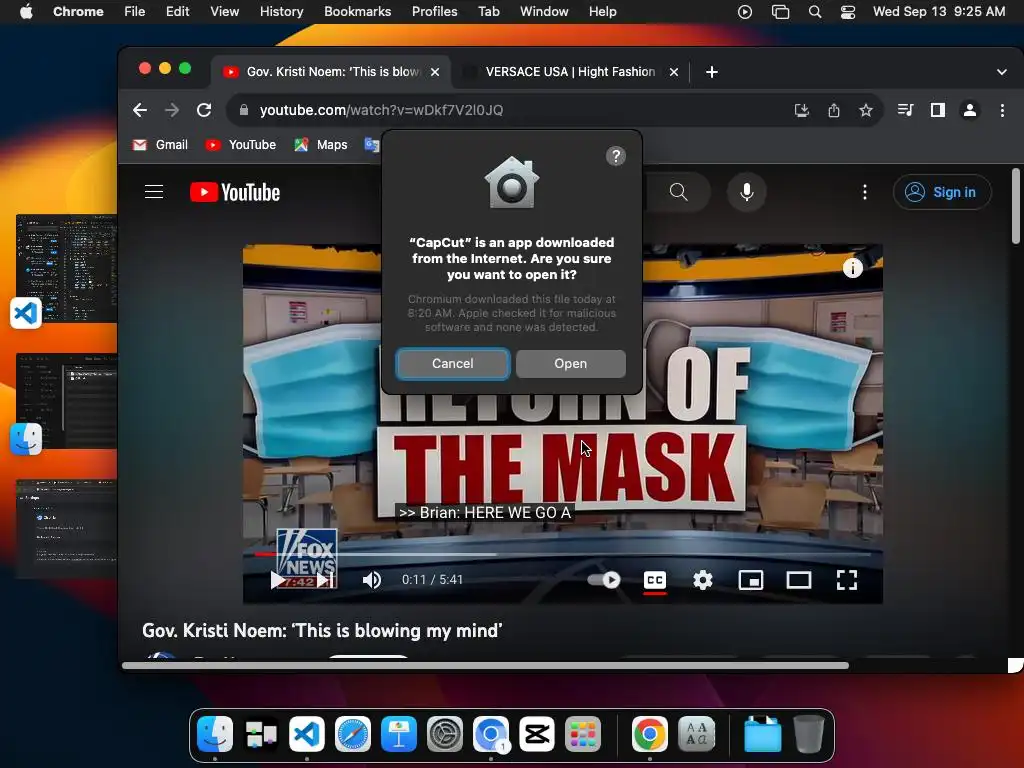The width and height of the screenshot is (1024, 768).
Task: Open CapCut from the dock
Action: coord(537,734)
